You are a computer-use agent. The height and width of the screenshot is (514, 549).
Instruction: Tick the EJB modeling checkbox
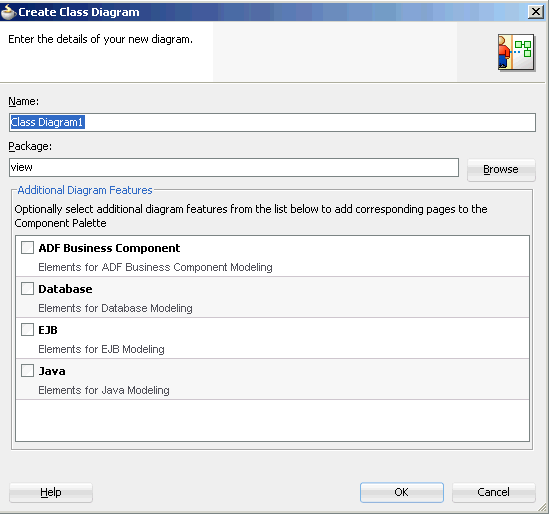pyautogui.click(x=27, y=329)
